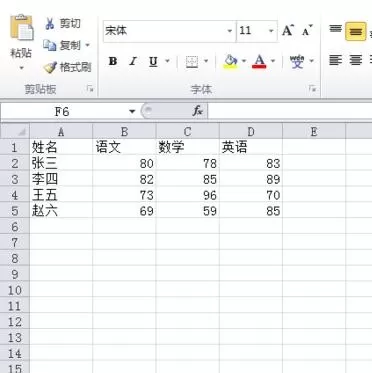Select column A header

[61, 132]
